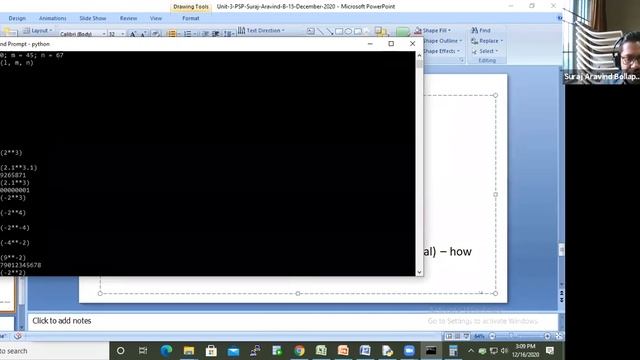Viewport: 640px width, 360px height.
Task: Toggle bulleted list formatting
Action: (173, 33)
